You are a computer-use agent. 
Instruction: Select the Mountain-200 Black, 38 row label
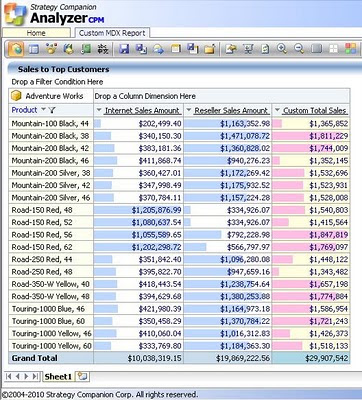50,136
